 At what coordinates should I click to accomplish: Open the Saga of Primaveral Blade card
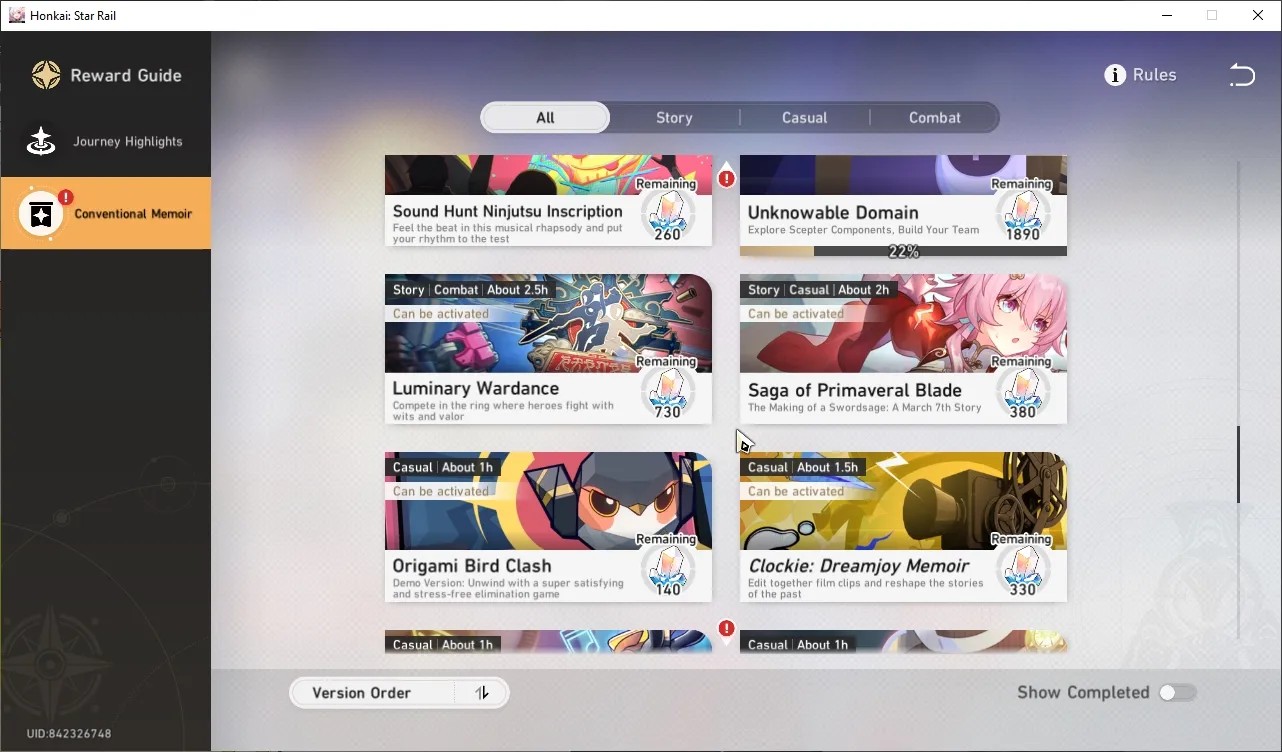click(903, 349)
